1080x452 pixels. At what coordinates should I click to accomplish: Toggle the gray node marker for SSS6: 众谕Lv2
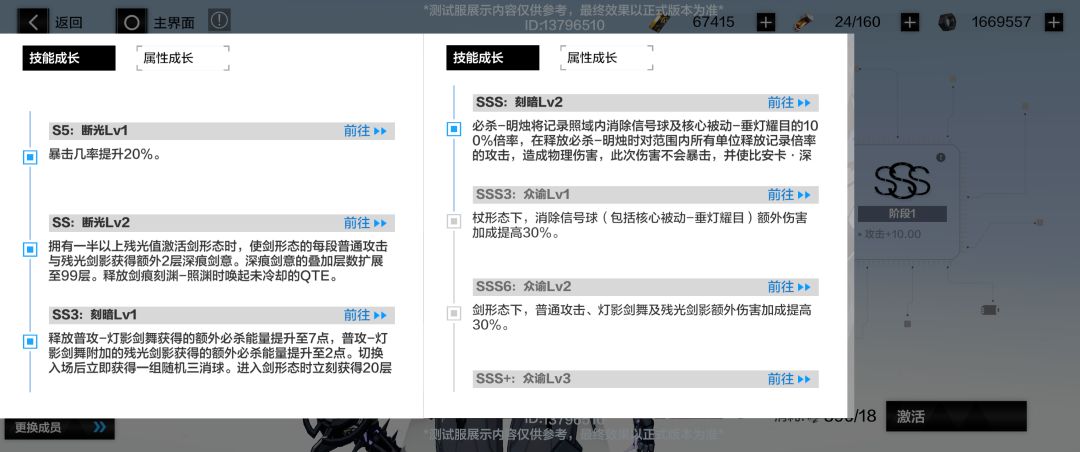[454, 314]
